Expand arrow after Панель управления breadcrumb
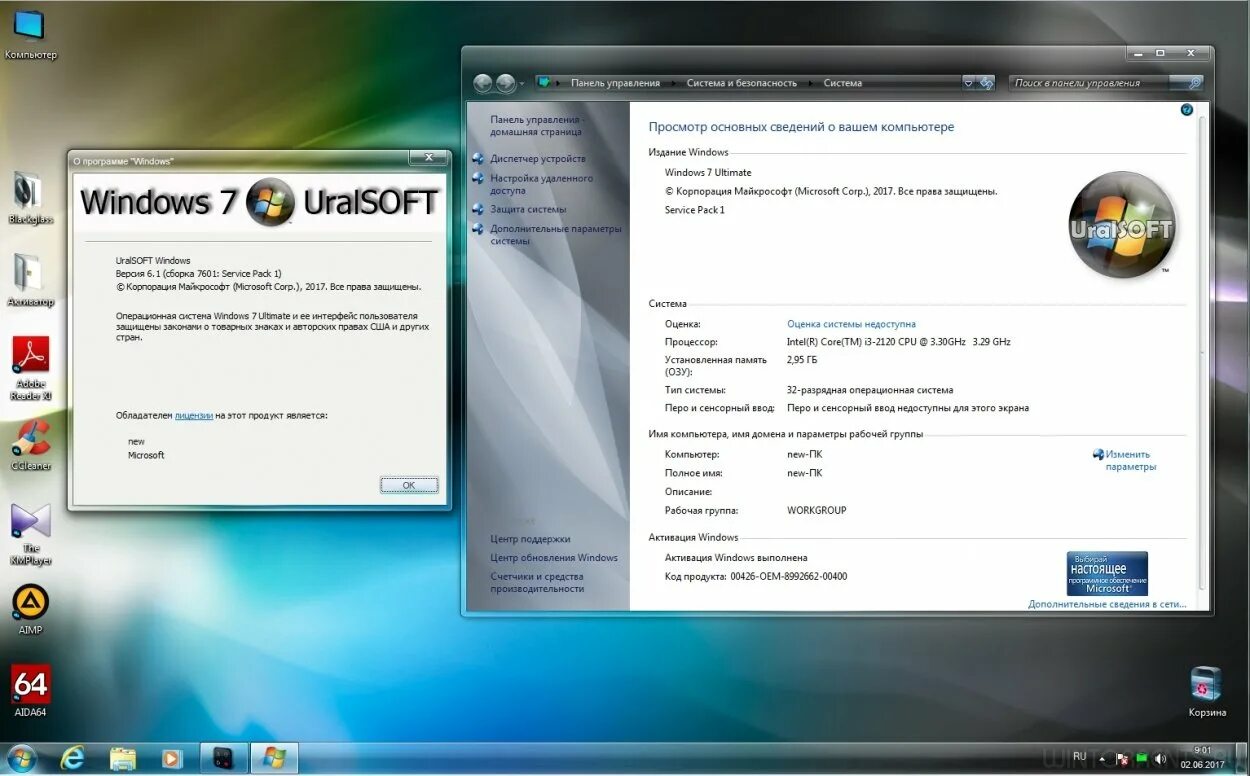Viewport: 1250px width, 776px height. tap(673, 83)
